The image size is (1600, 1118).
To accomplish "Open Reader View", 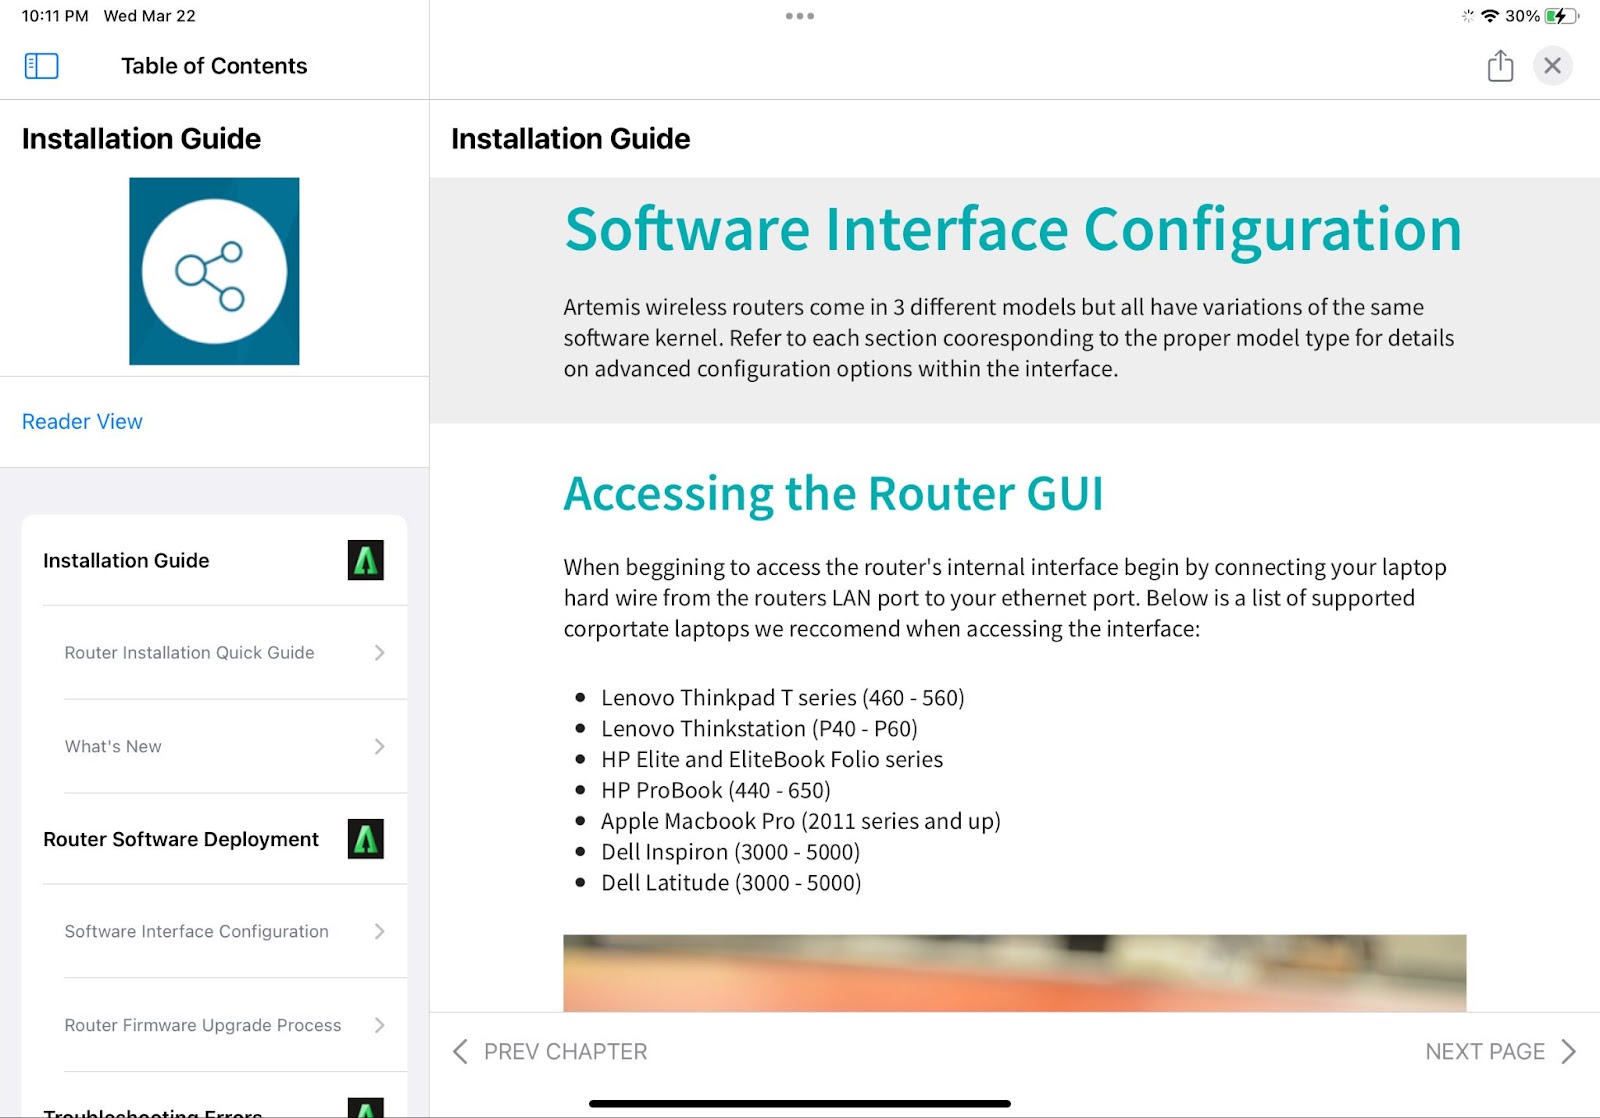I will 82,422.
